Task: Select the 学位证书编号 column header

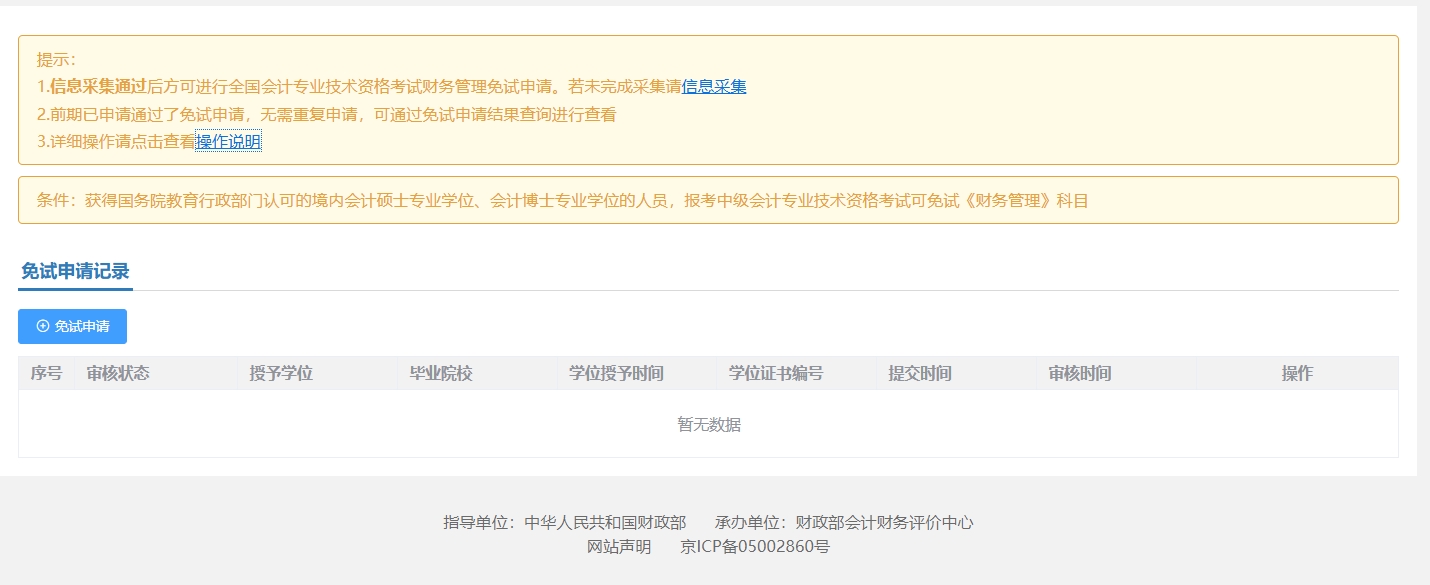Action: [x=776, y=373]
